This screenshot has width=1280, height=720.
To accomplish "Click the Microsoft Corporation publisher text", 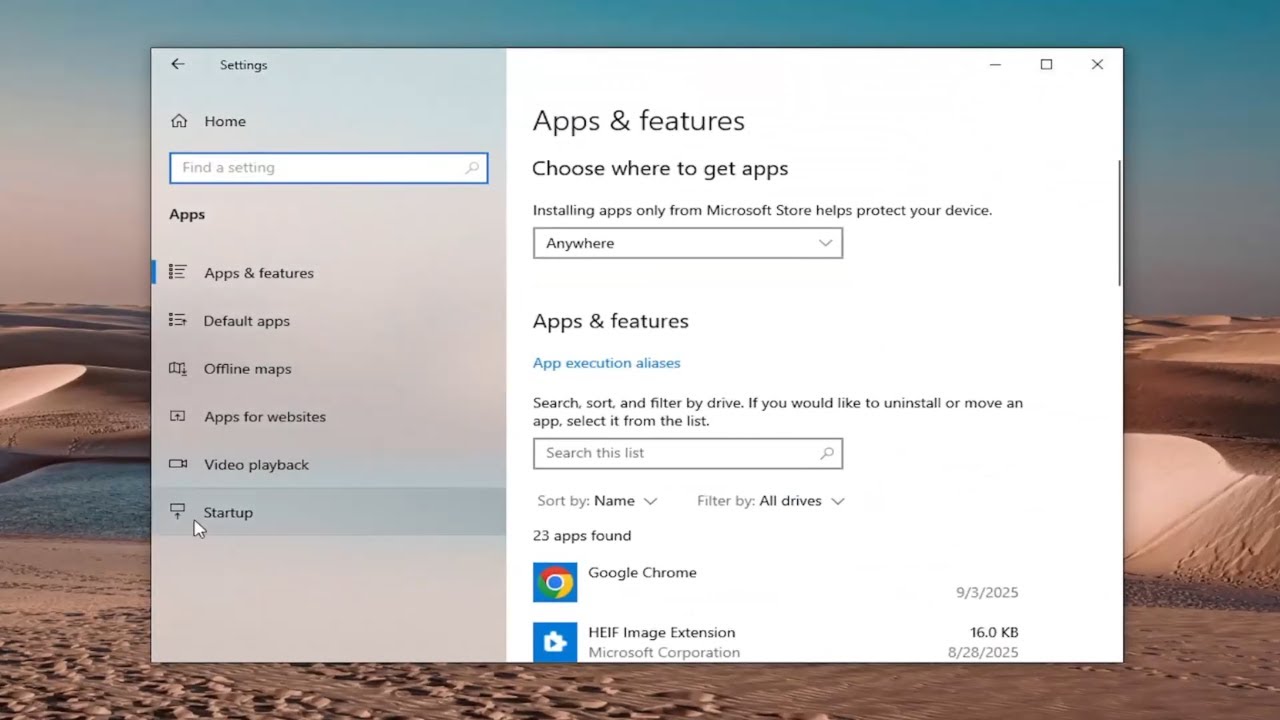I will tap(664, 653).
